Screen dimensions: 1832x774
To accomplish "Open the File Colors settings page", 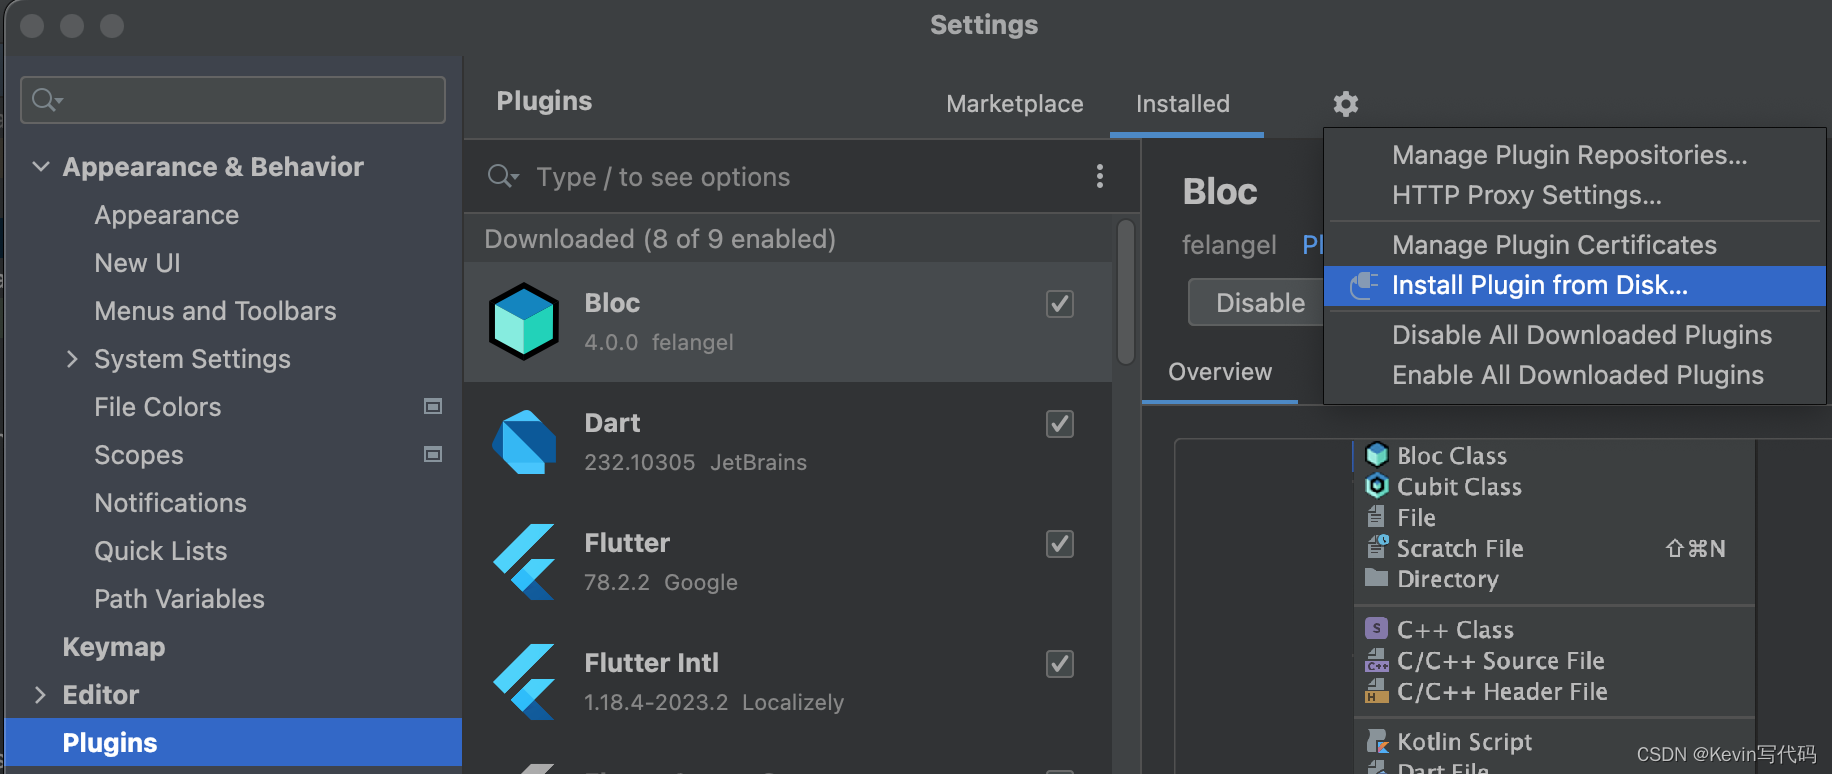I will click(x=158, y=407).
